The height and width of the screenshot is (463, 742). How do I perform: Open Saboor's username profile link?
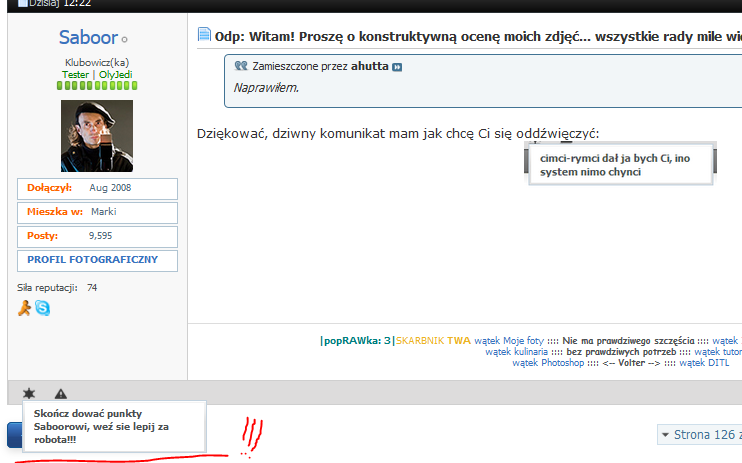88,38
